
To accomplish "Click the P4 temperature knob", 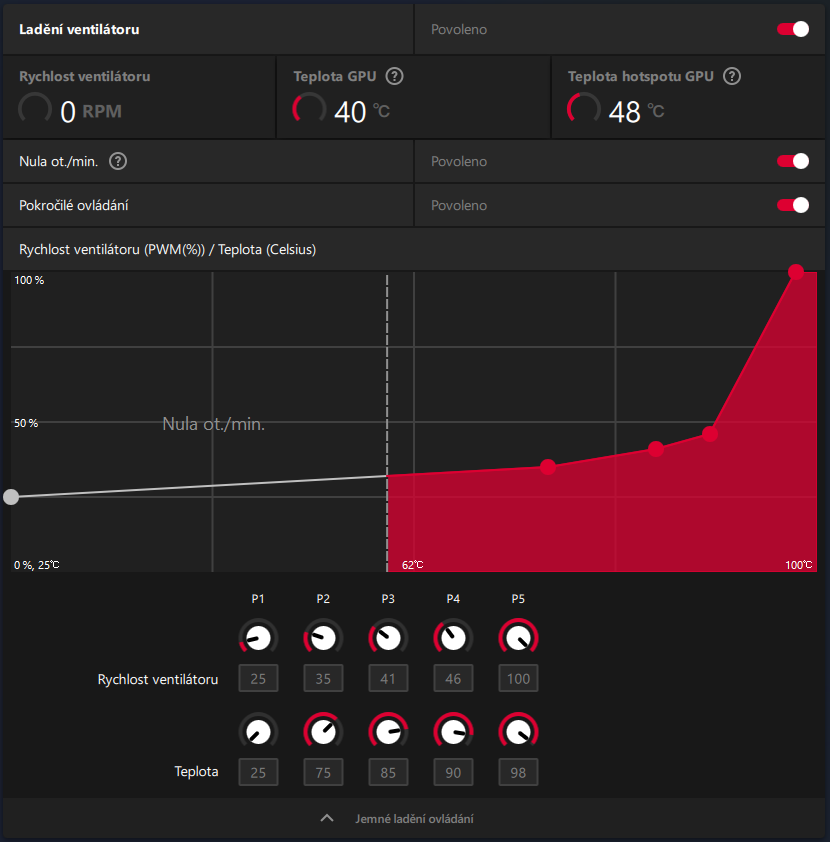I will point(453,731).
